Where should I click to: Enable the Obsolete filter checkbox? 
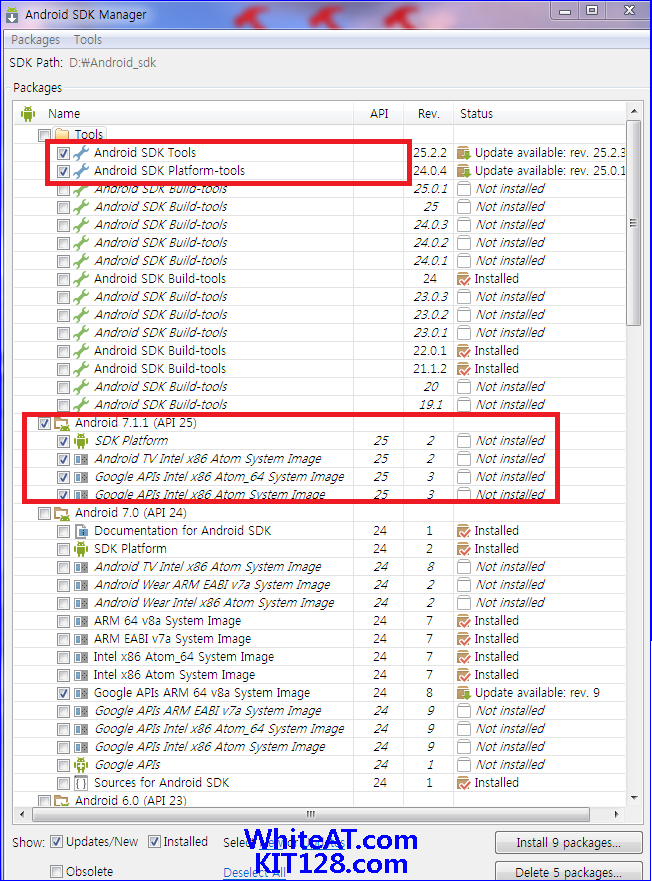click(x=56, y=871)
